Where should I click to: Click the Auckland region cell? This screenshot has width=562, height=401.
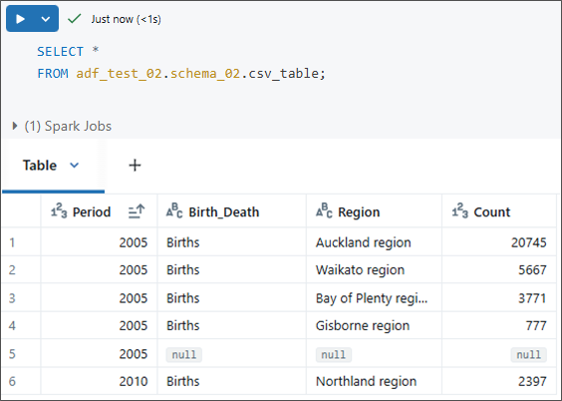click(363, 243)
